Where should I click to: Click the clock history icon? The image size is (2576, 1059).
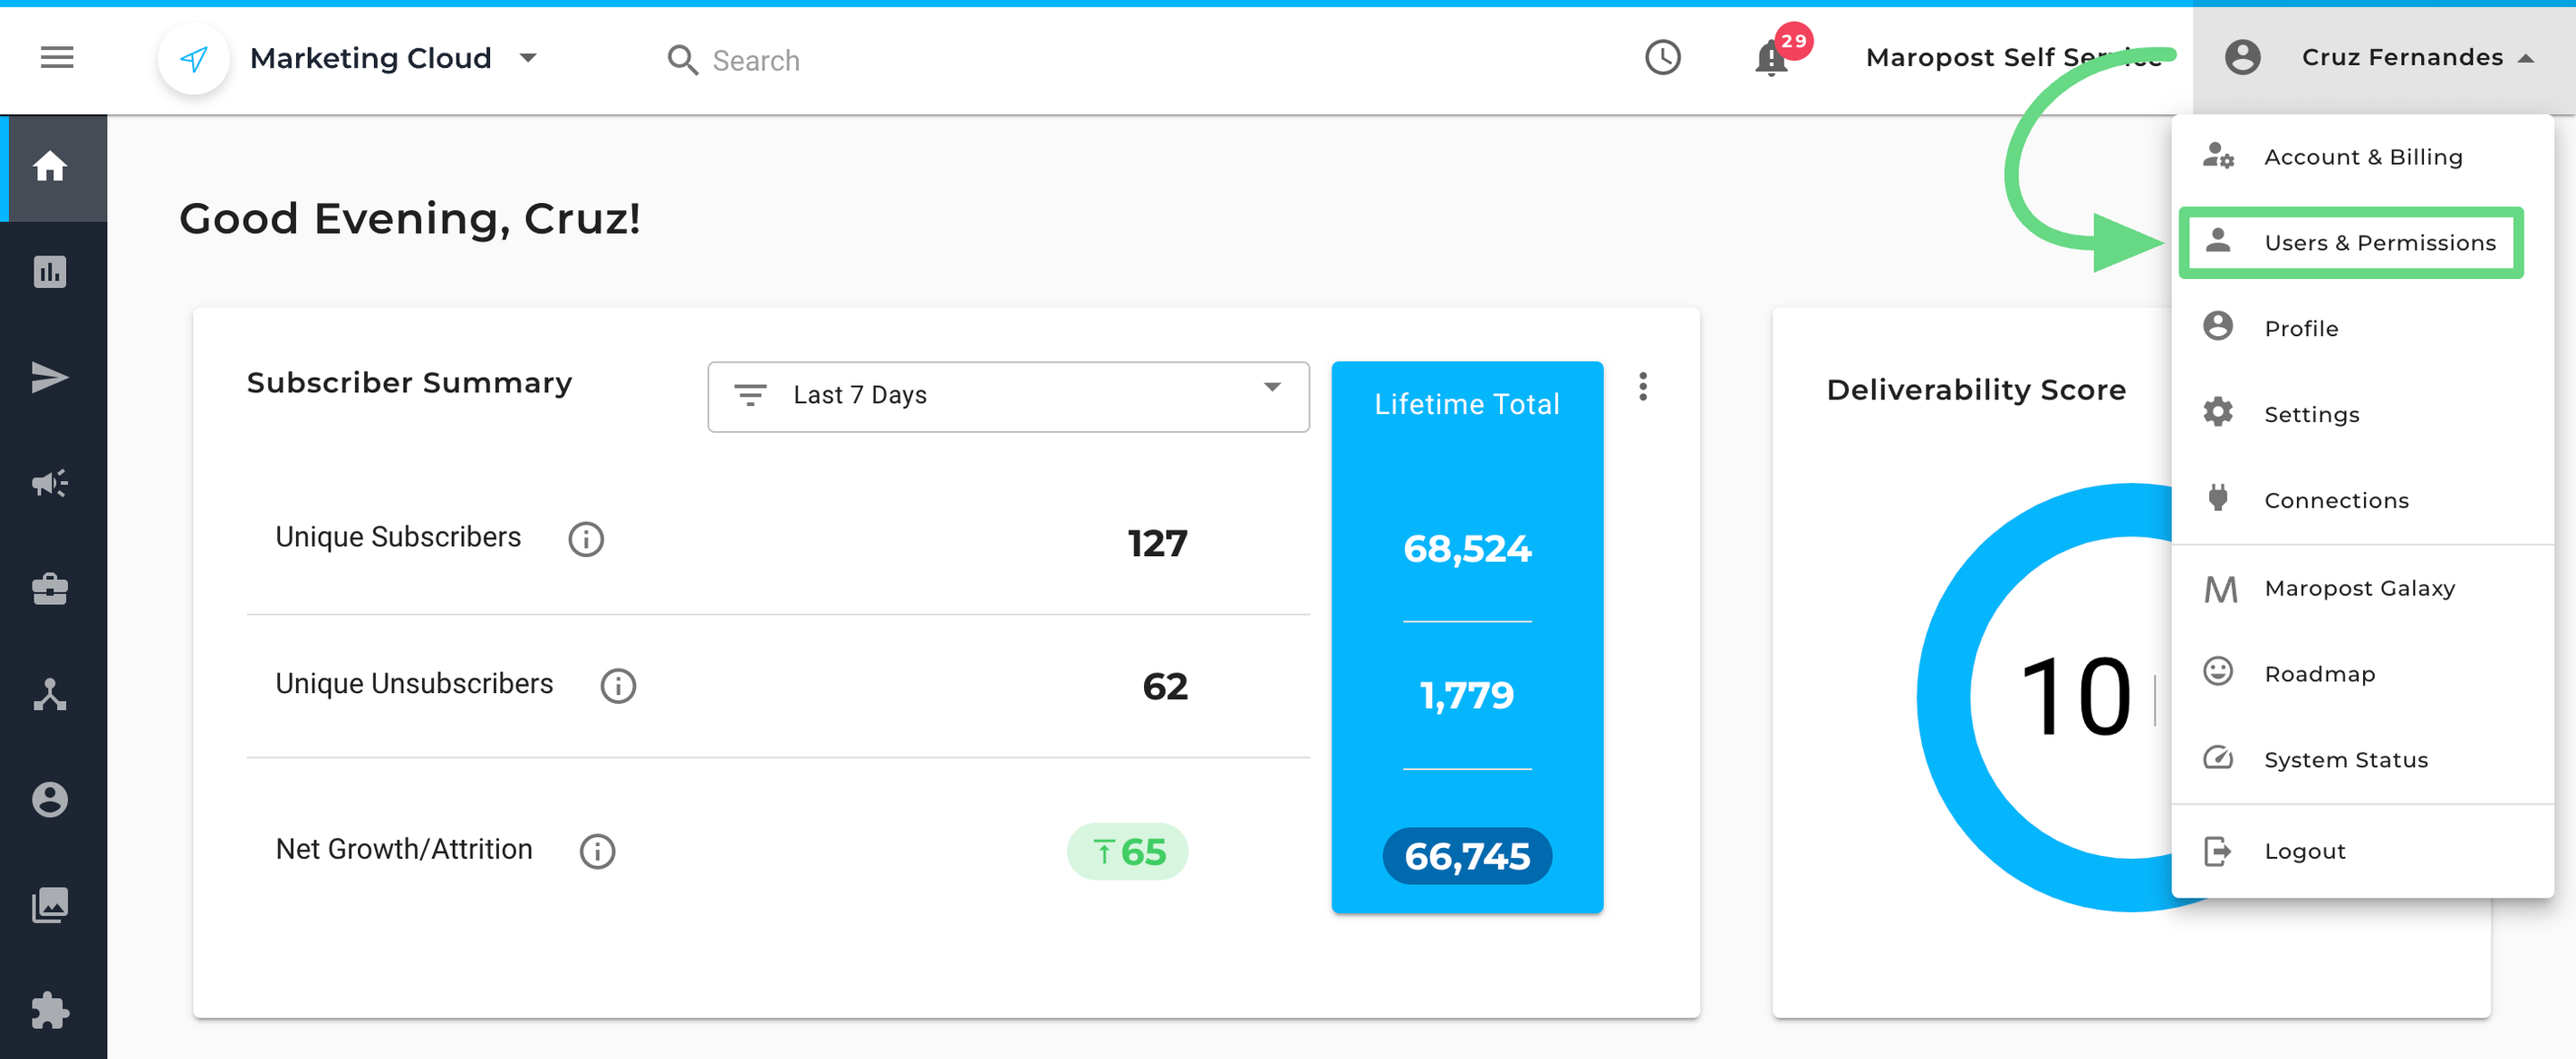[x=1662, y=58]
